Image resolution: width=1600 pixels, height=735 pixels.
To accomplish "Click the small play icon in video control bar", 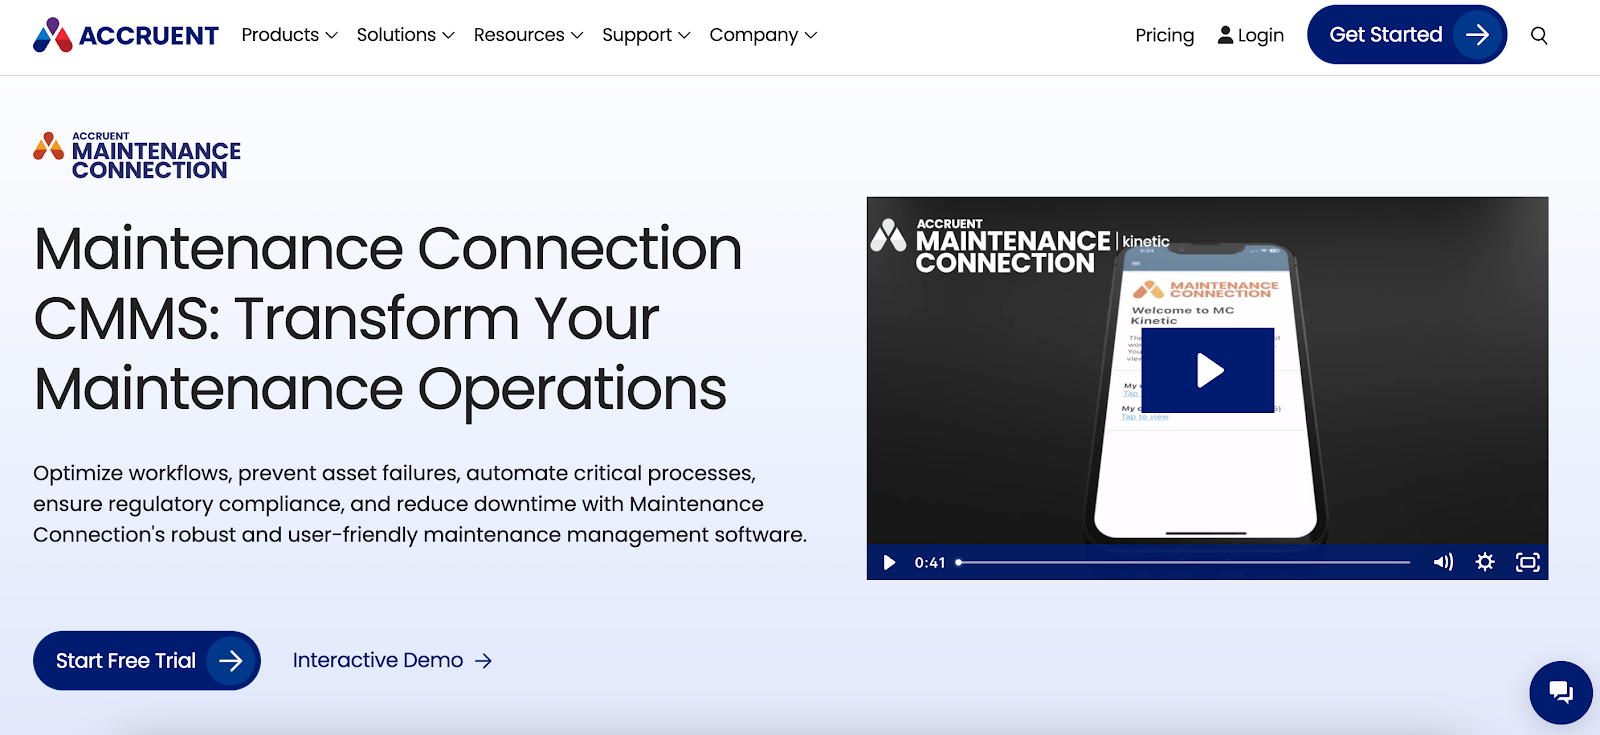I will [x=889, y=562].
